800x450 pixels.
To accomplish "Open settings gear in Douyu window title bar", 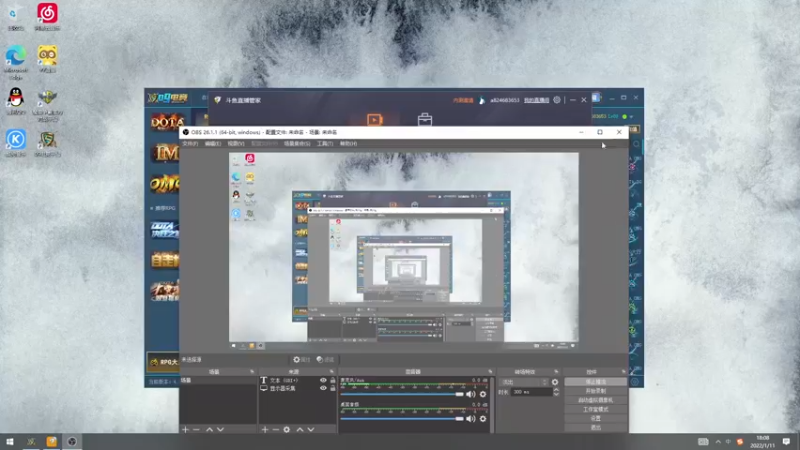I will [557, 100].
